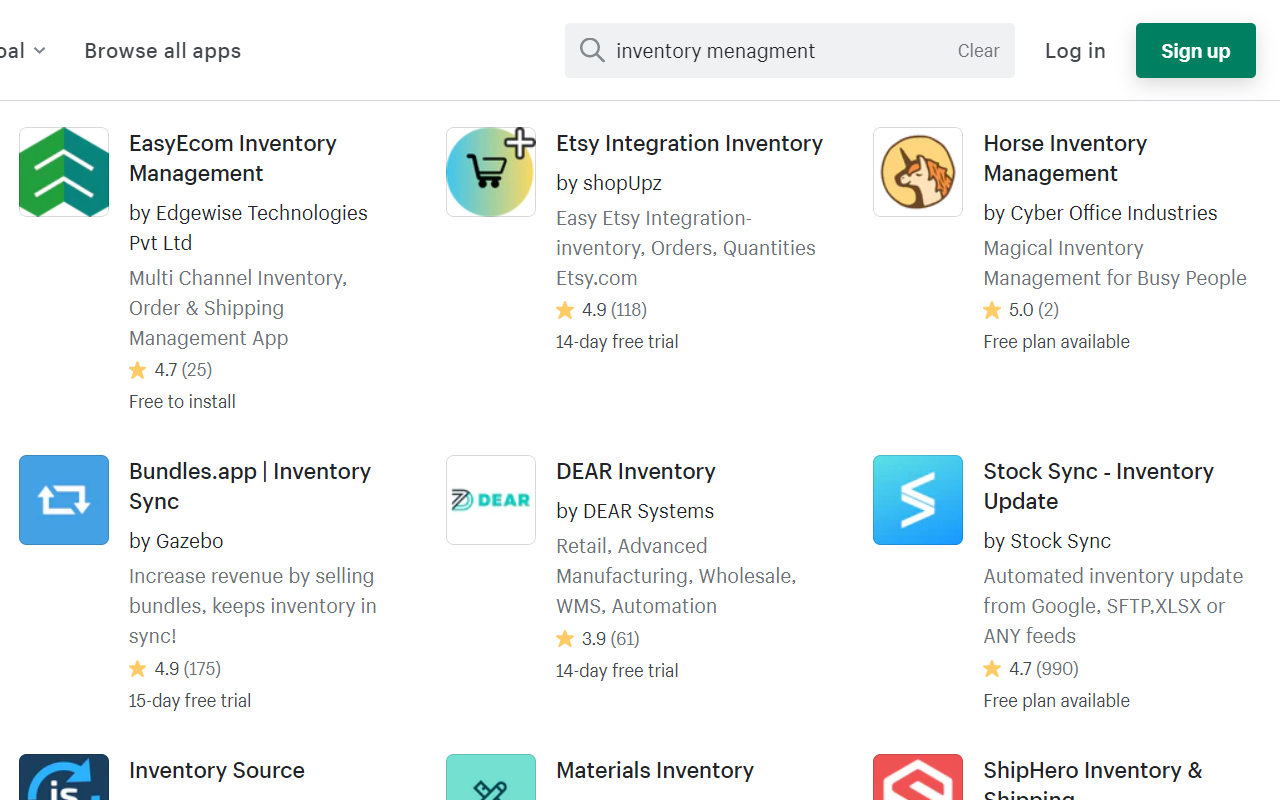Expand the category dropdown at top left
Image resolution: width=1280 pixels, height=800 pixels.
[x=20, y=50]
